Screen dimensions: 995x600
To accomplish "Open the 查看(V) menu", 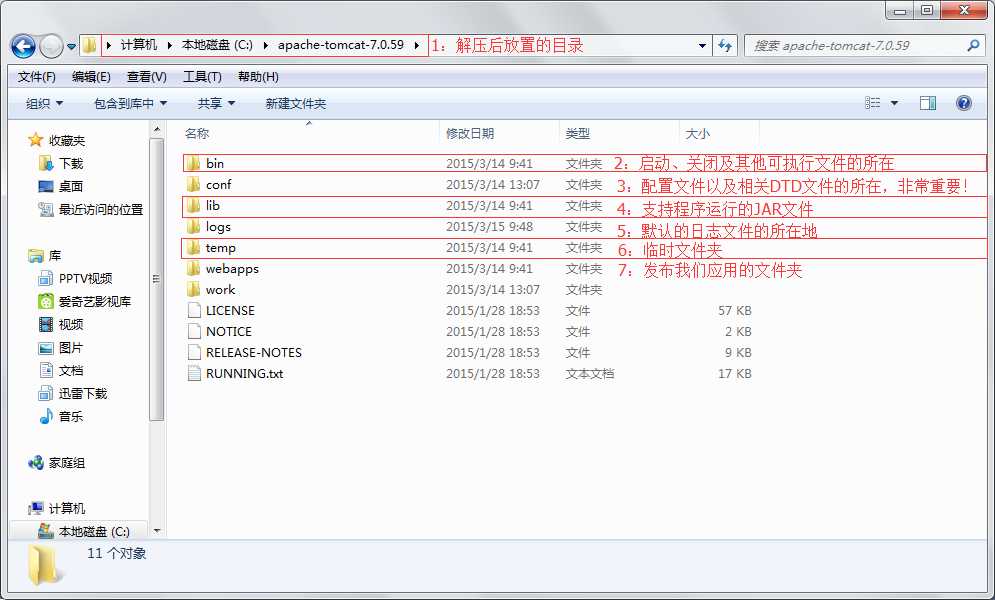I will coord(147,77).
